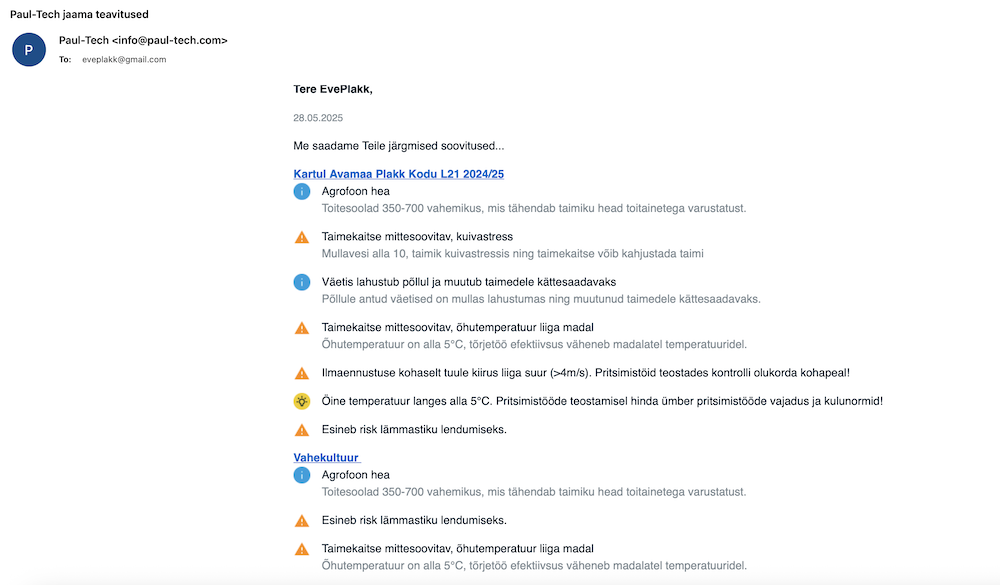
Task: Open the Vahekultuur link
Action: point(327,457)
